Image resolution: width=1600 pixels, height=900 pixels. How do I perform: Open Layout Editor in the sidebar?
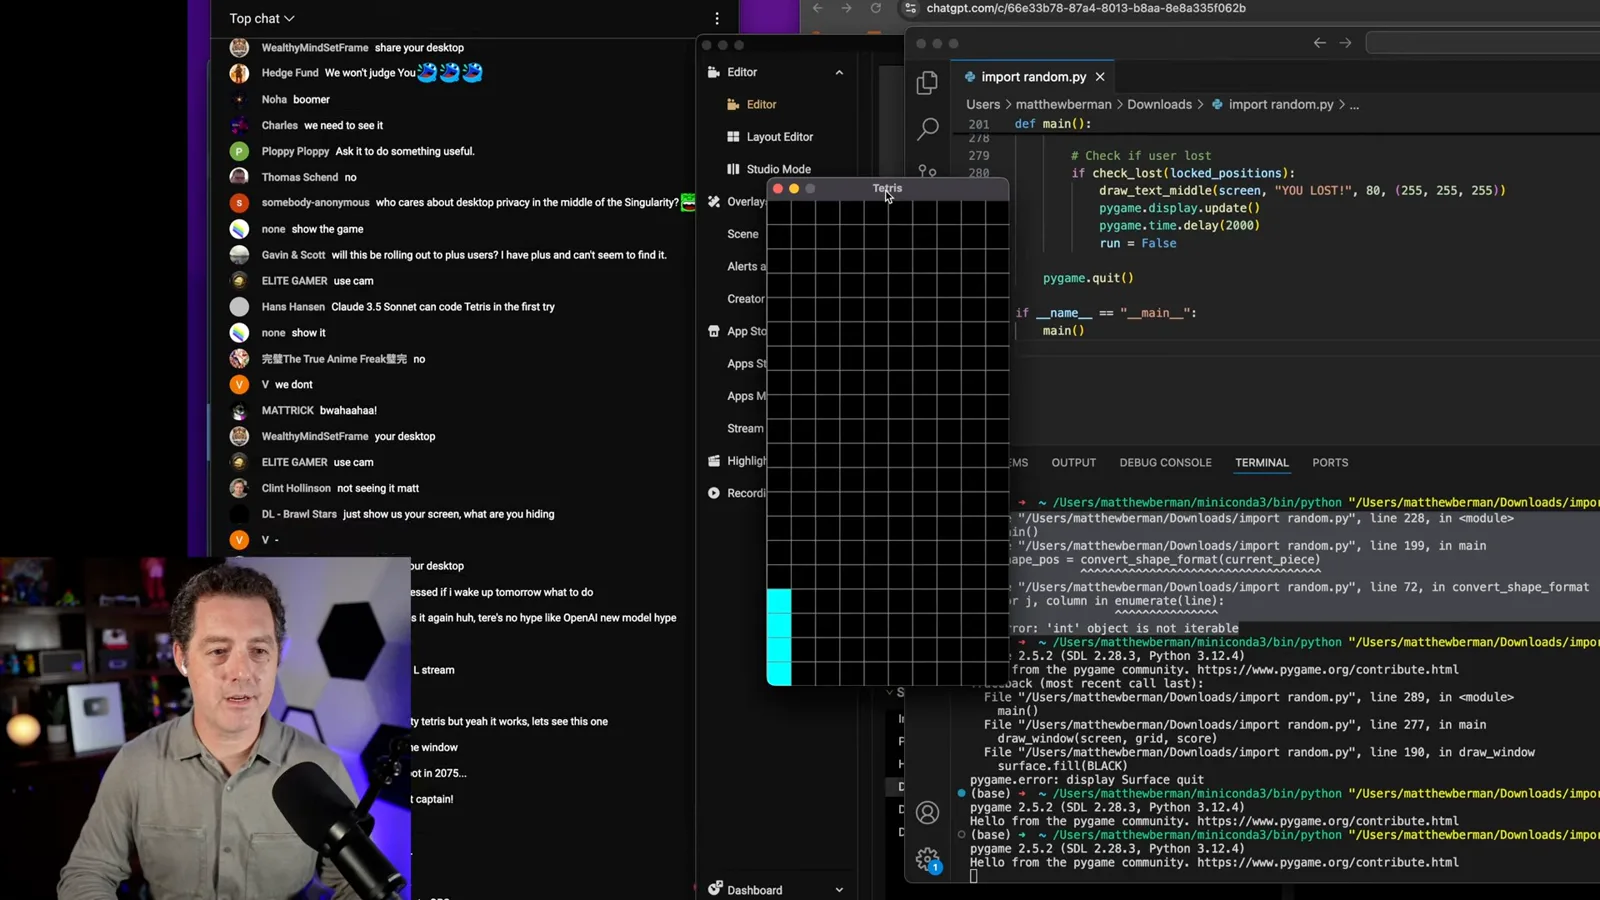779,137
